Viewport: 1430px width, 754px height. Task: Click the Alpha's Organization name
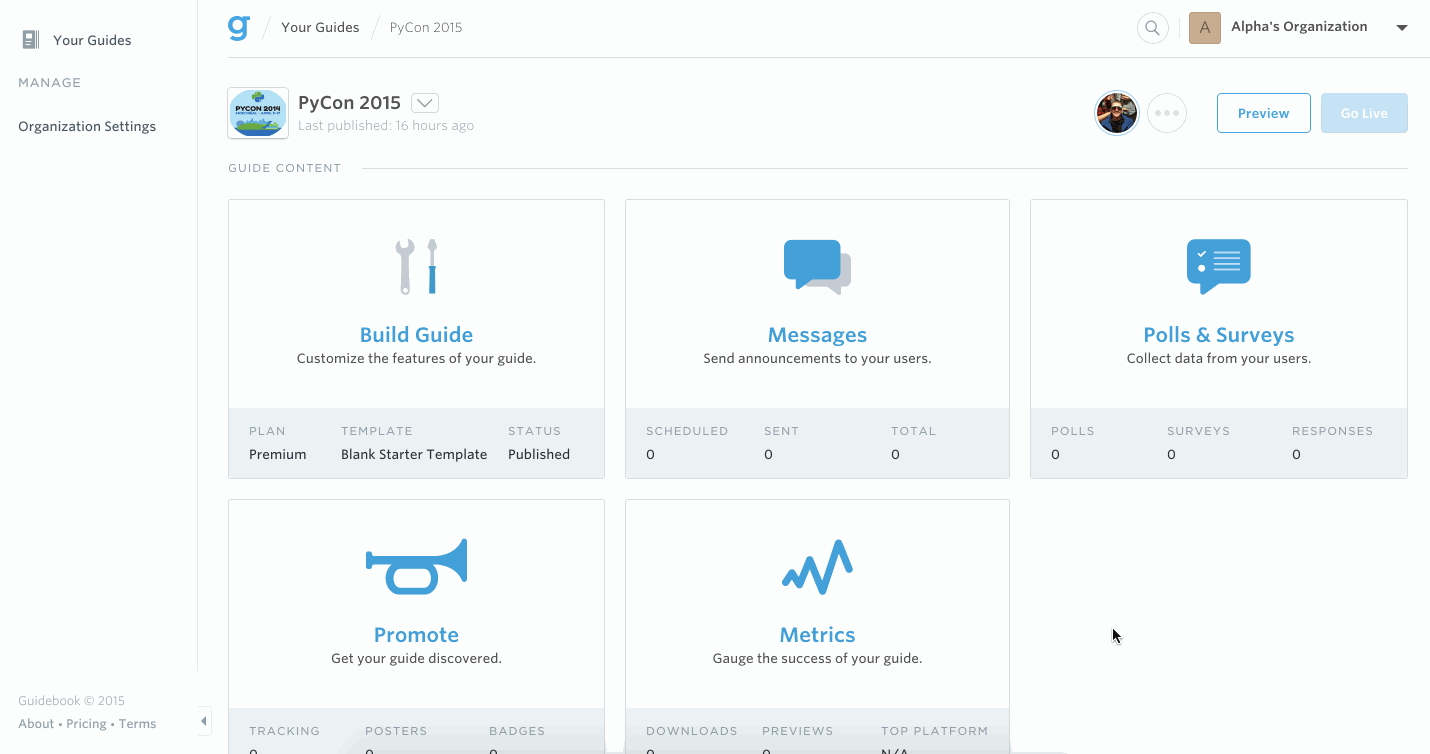point(1299,27)
